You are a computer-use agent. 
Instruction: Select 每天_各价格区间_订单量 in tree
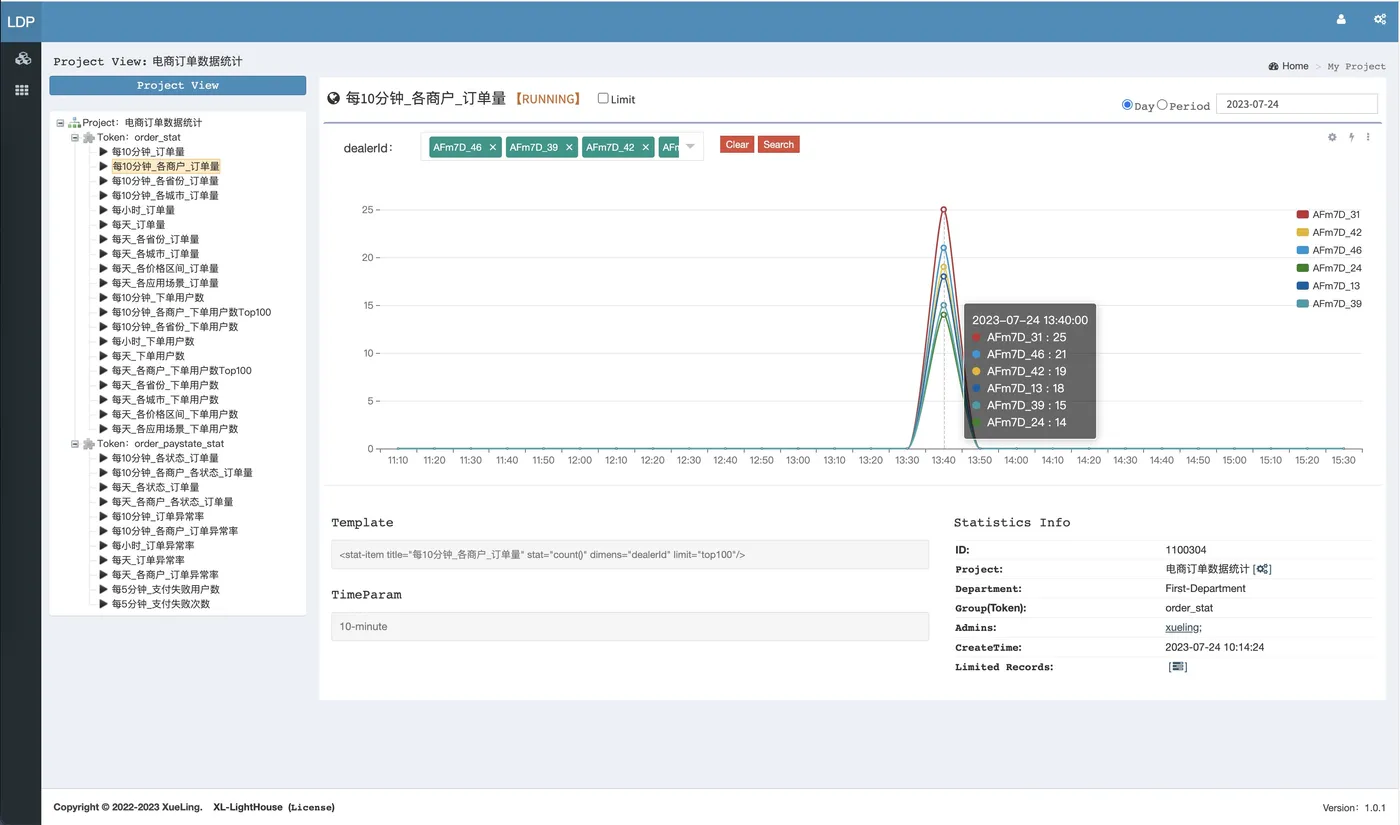tap(165, 269)
